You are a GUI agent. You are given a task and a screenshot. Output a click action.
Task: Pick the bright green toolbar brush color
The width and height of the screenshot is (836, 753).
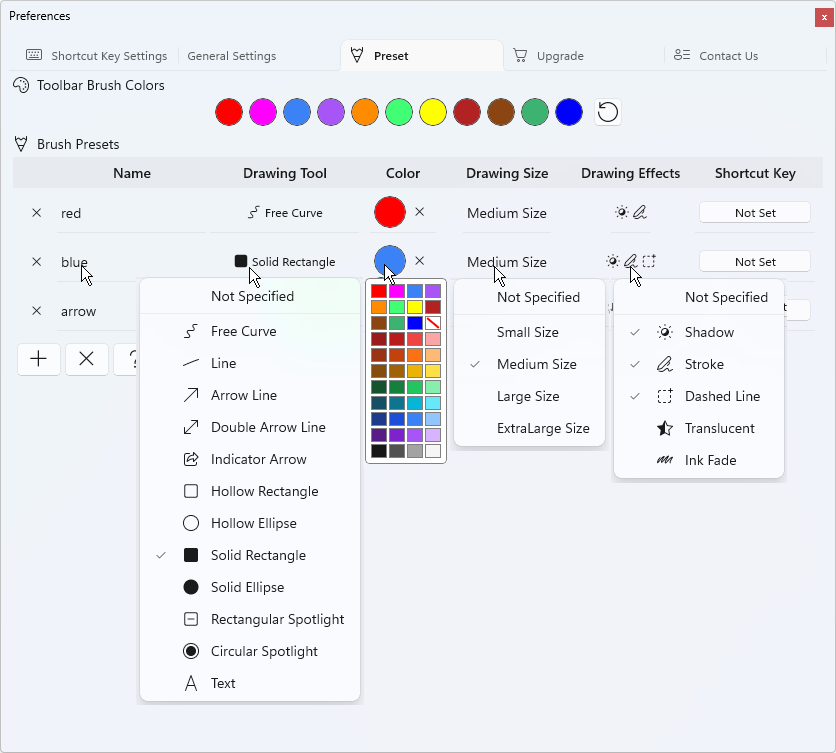[399, 112]
